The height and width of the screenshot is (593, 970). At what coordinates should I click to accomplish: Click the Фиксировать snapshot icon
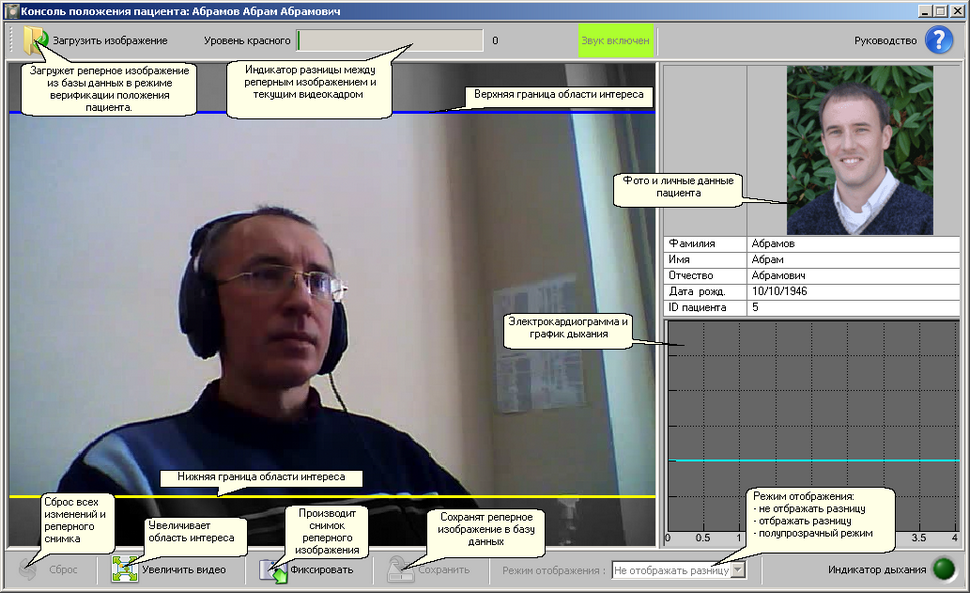pyautogui.click(x=273, y=570)
